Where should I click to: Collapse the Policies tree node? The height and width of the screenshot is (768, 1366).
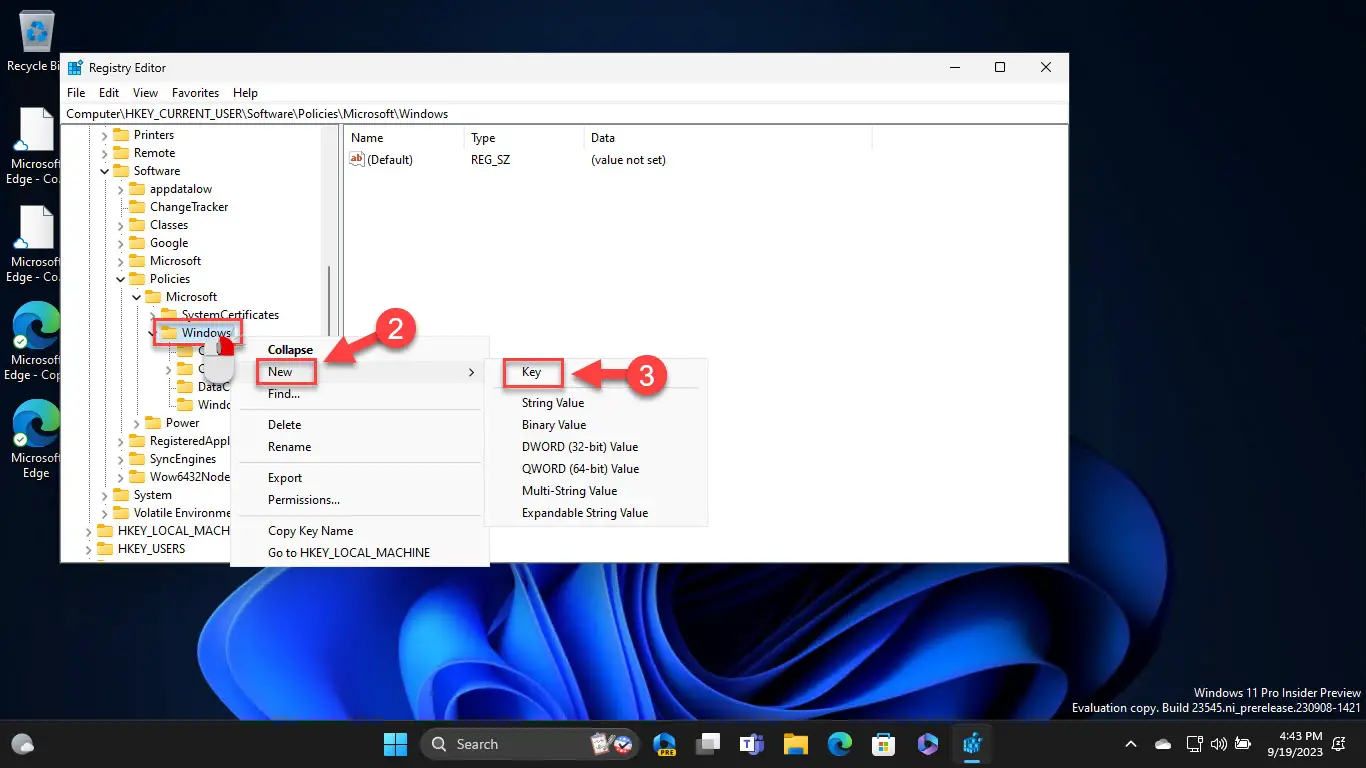coord(121,279)
